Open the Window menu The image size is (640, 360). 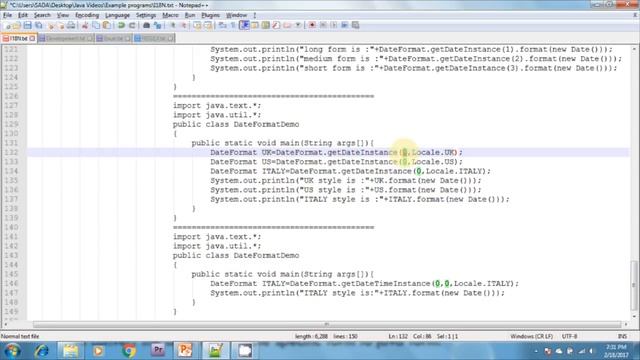pos(236,15)
